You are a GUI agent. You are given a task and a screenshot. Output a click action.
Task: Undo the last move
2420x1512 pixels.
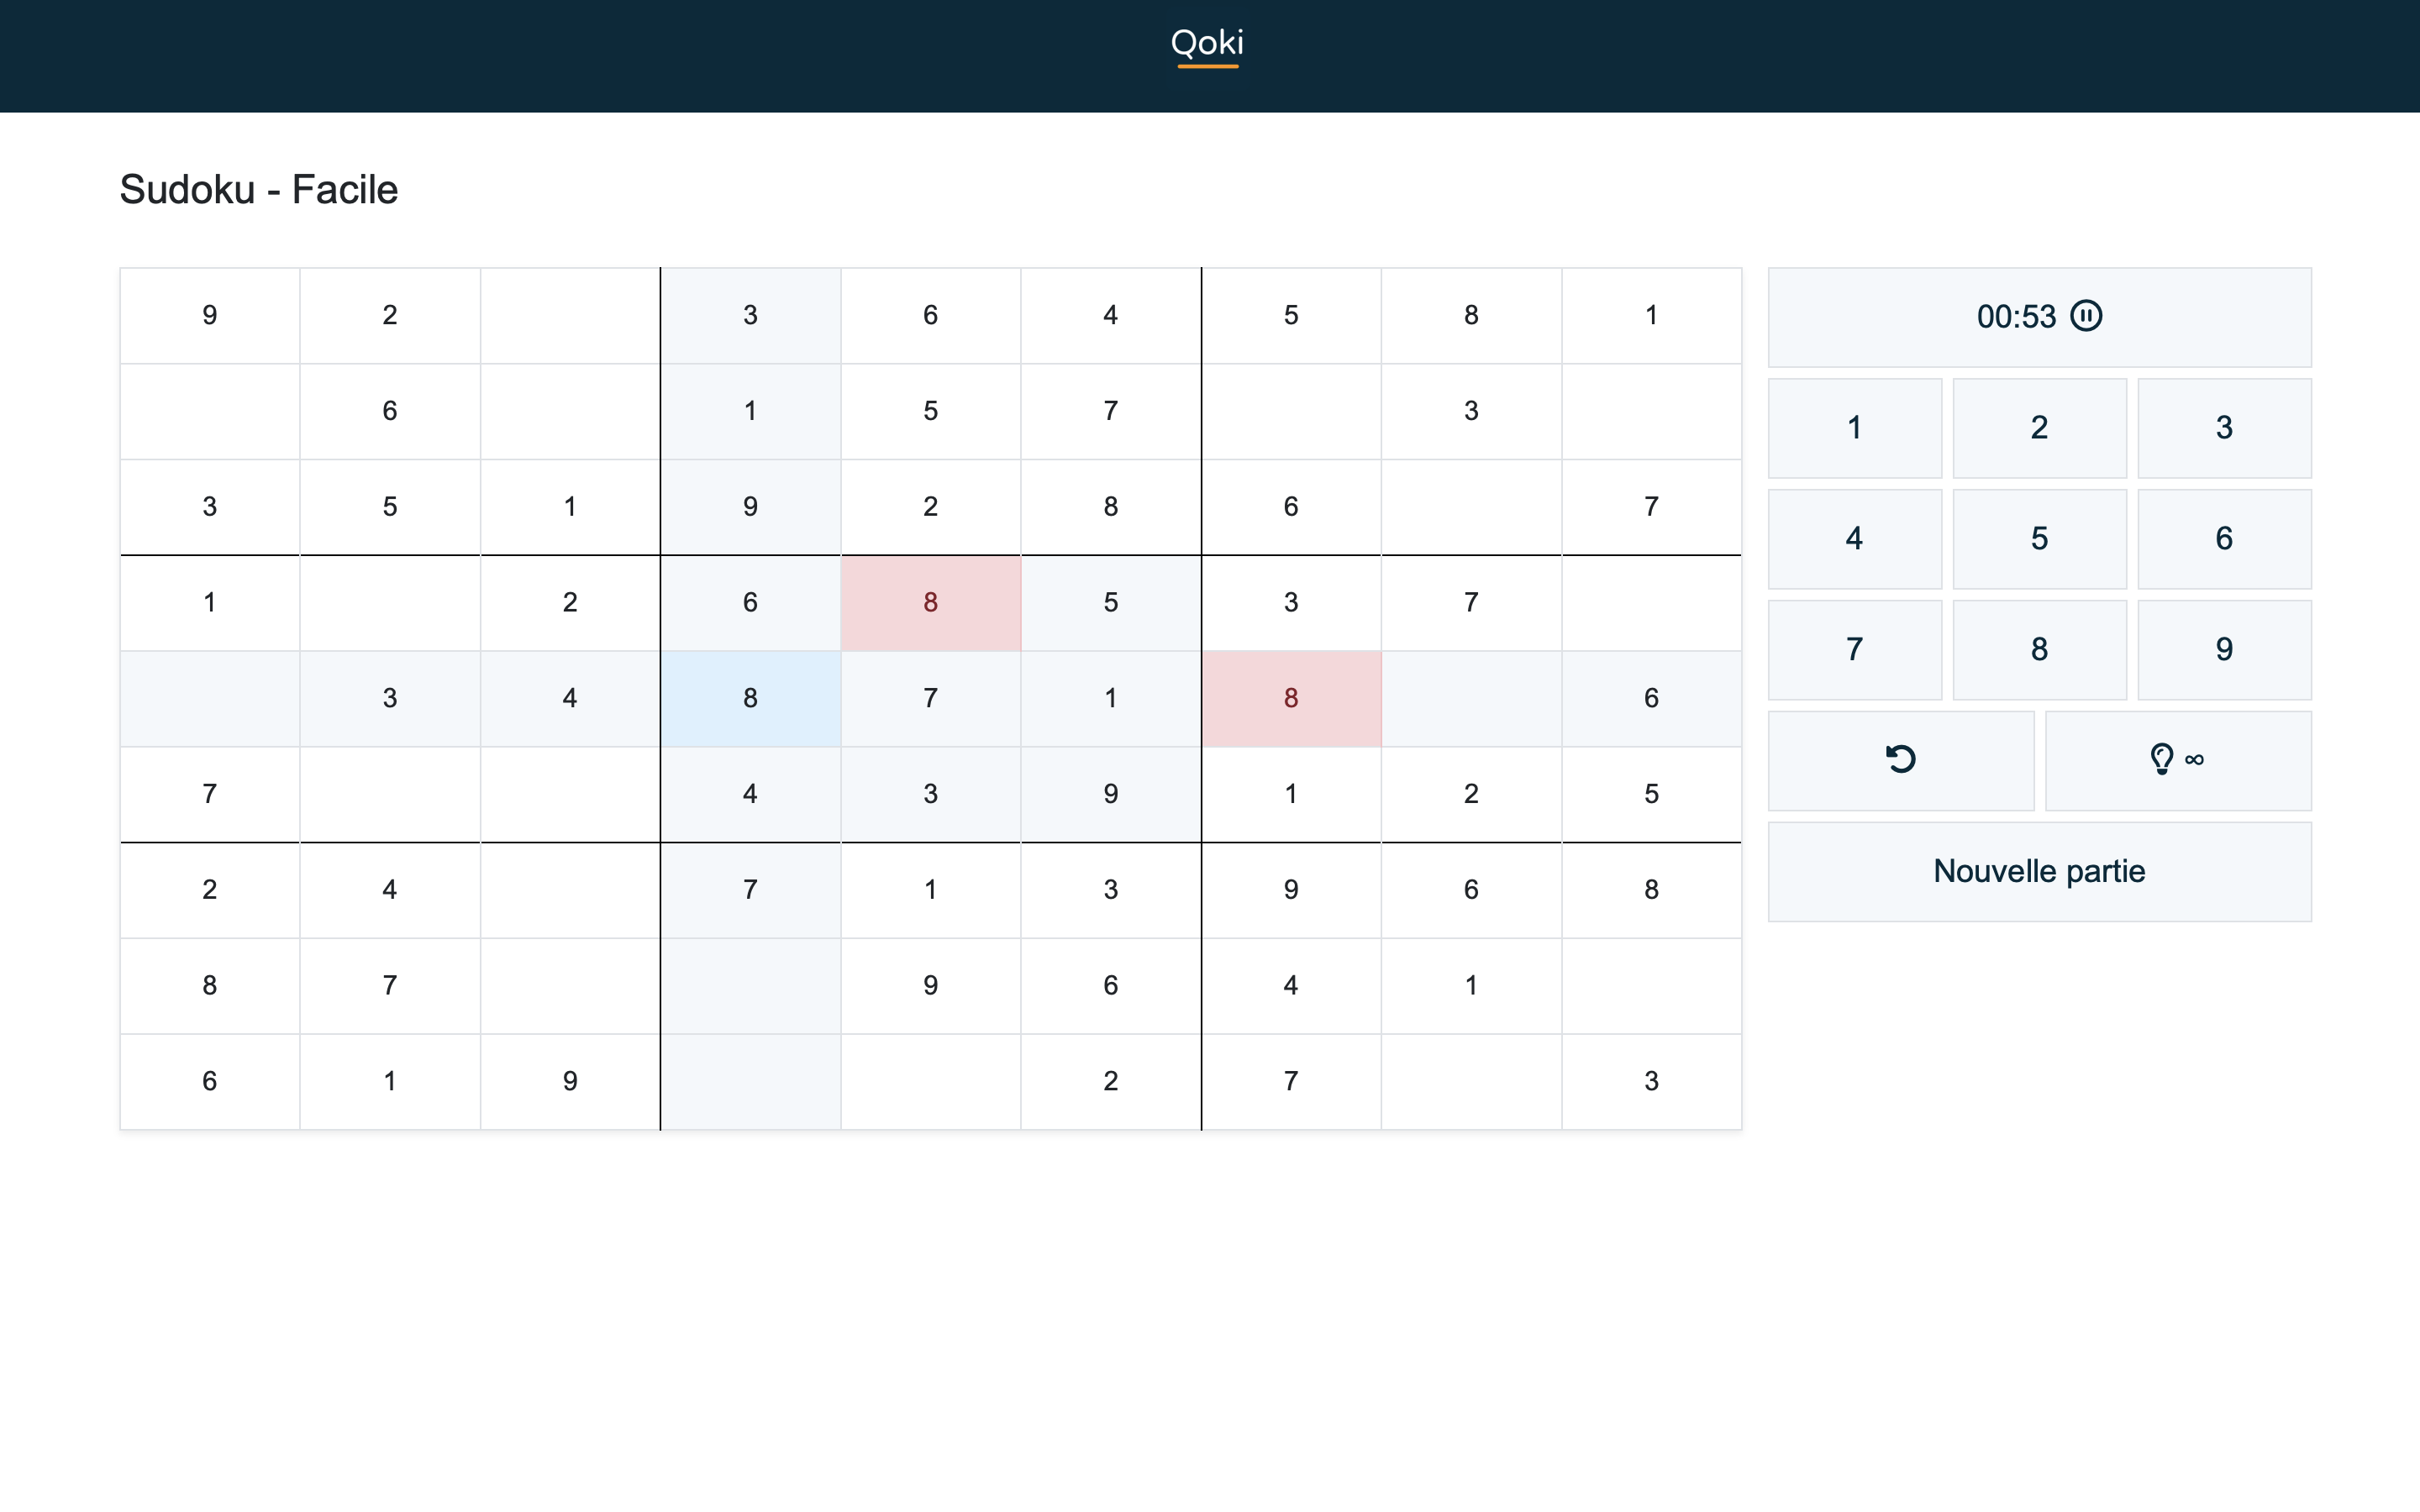click(1901, 760)
